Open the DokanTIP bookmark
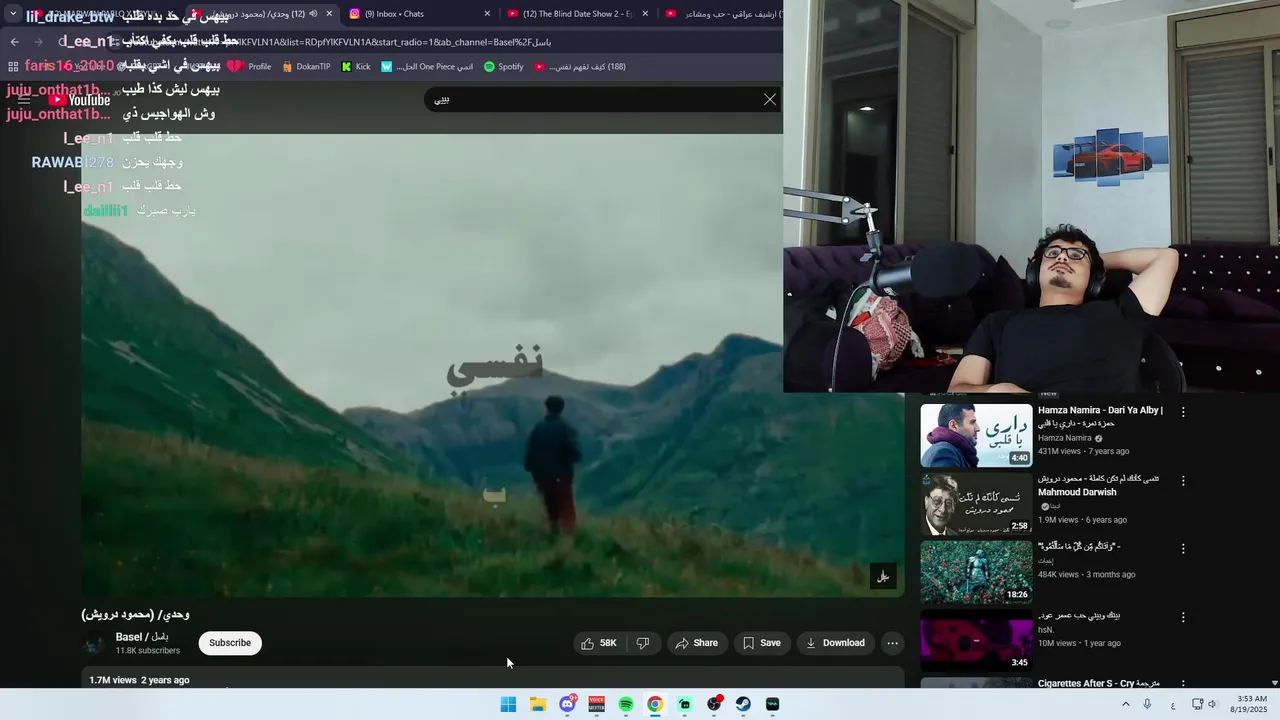This screenshot has height=720, width=1280. coord(306,67)
